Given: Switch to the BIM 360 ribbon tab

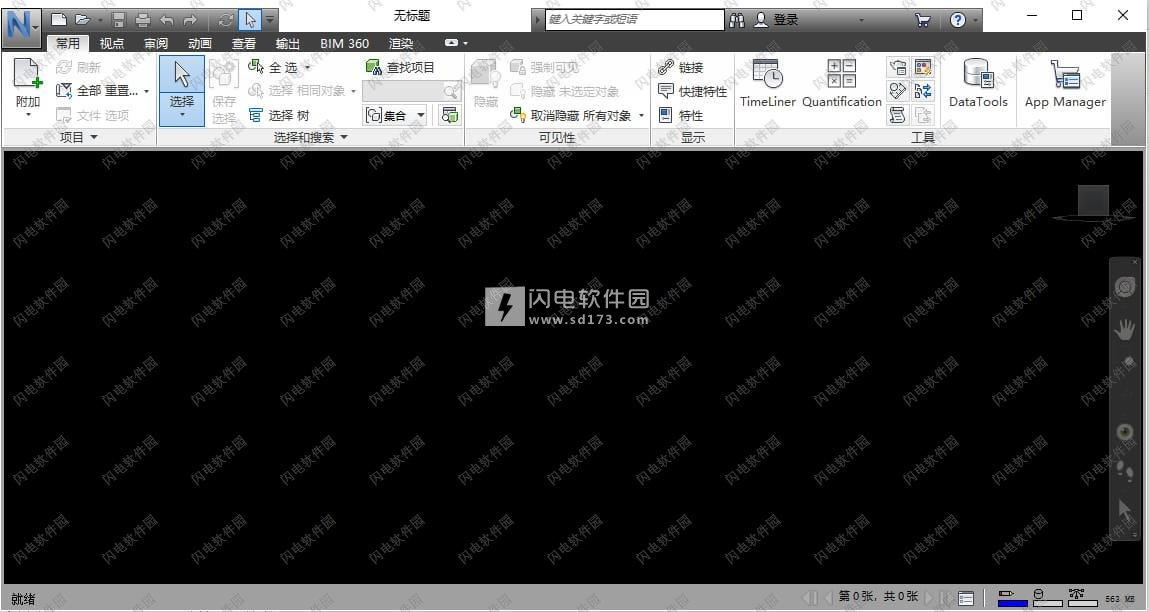Looking at the screenshot, I should tap(344, 43).
